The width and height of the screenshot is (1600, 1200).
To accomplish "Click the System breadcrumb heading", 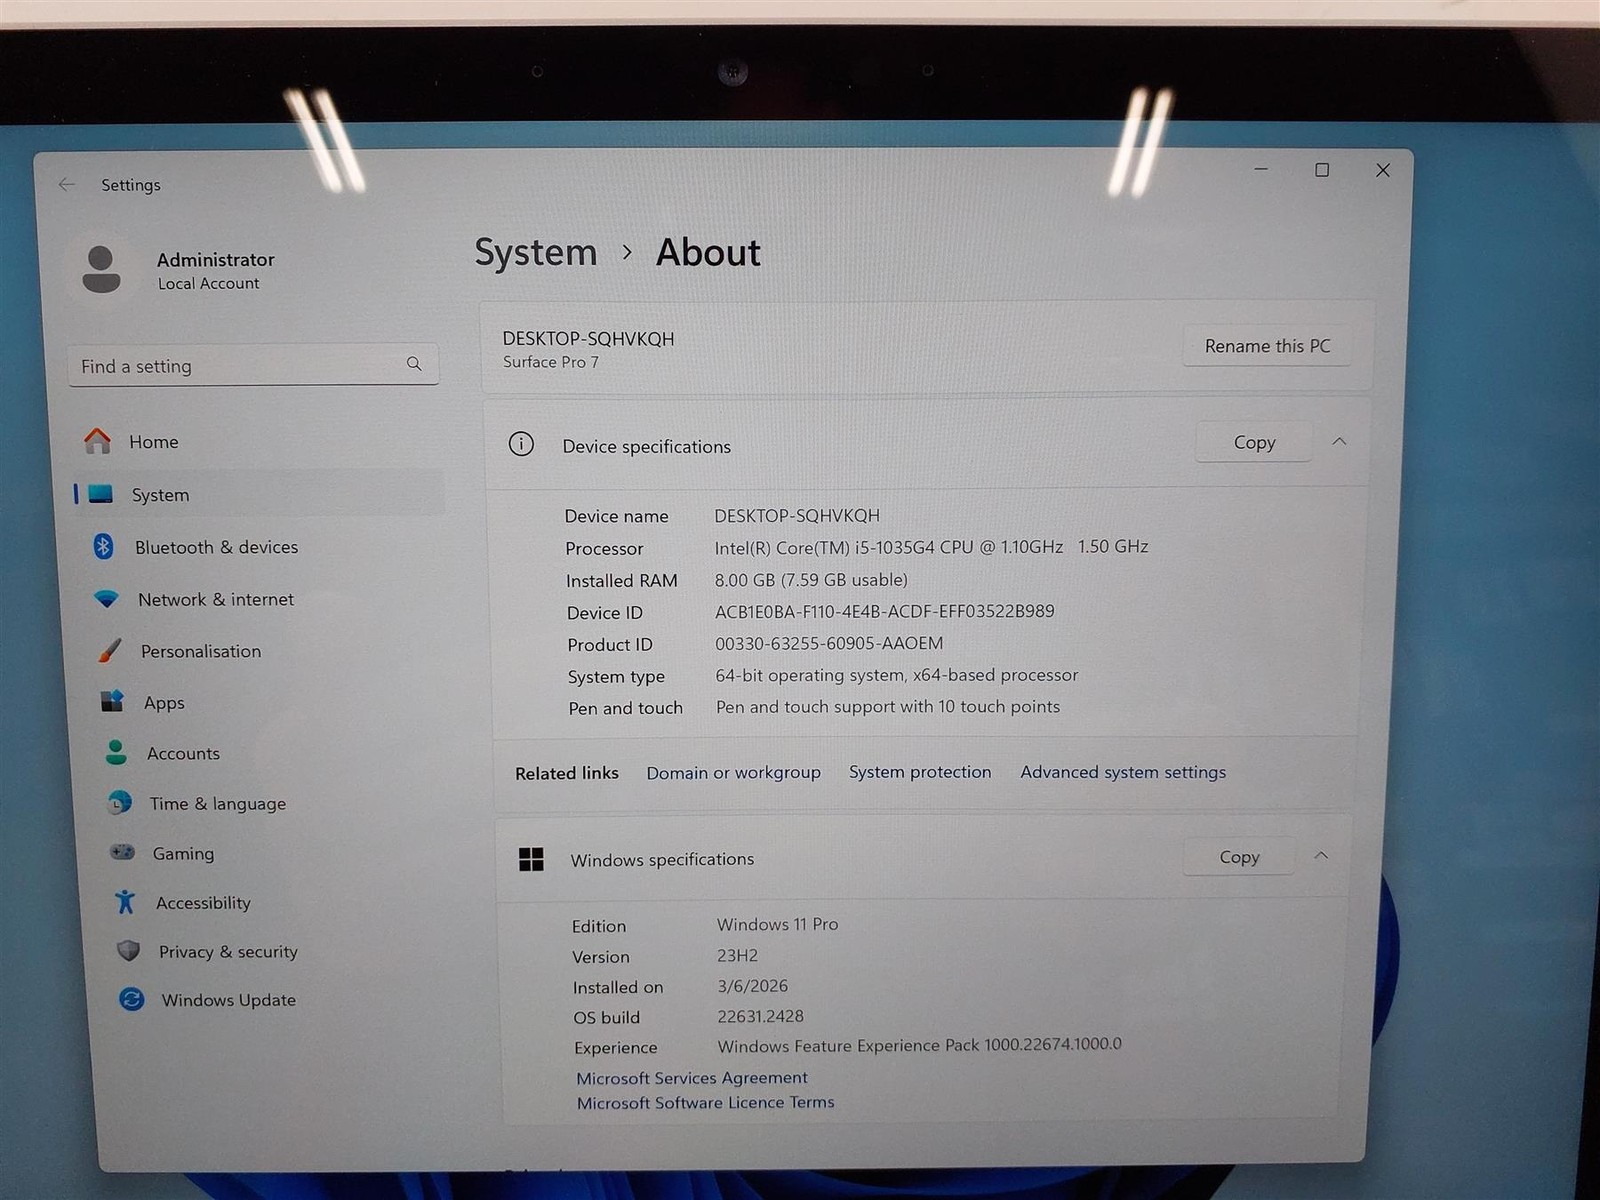I will 535,253.
